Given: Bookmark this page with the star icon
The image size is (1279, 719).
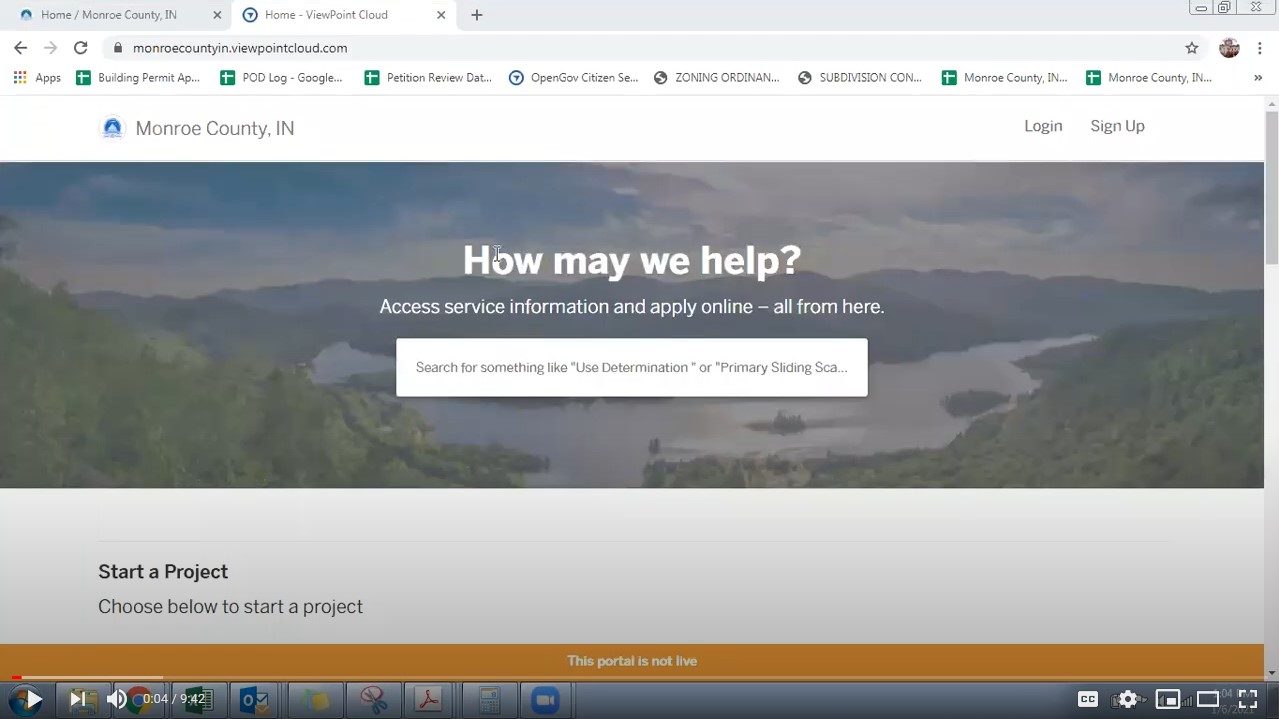Looking at the screenshot, I should 1191,47.
